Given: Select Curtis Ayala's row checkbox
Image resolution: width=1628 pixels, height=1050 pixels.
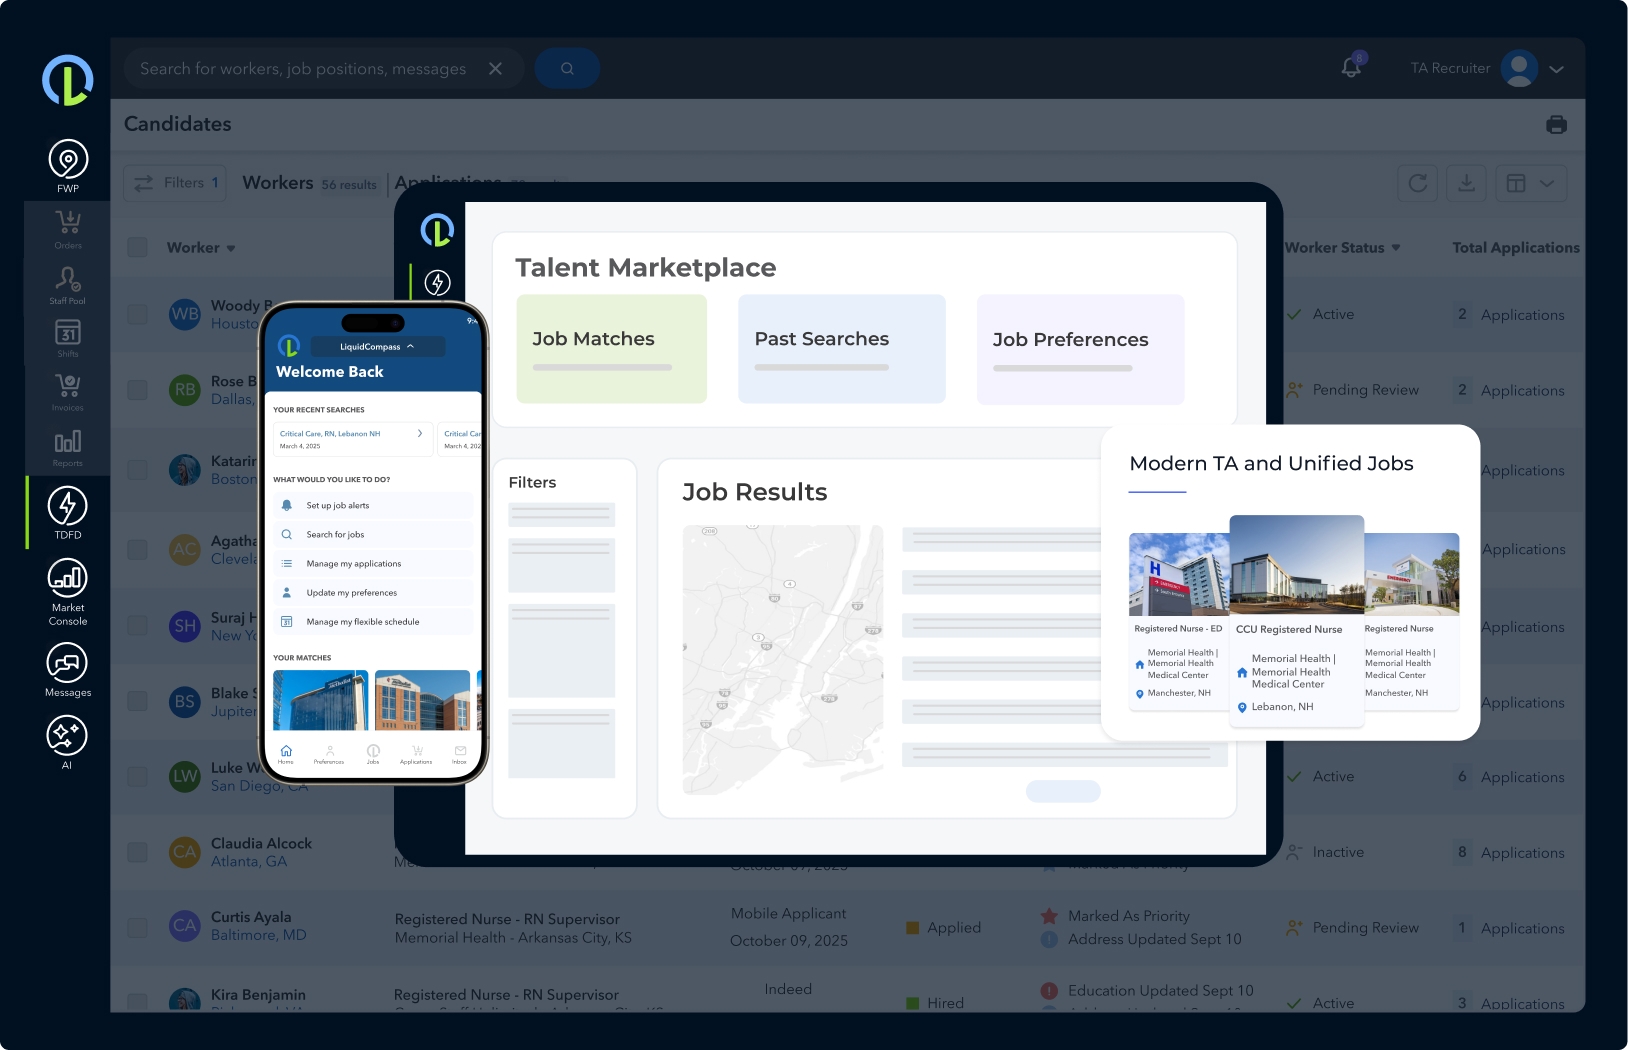Looking at the screenshot, I should pyautogui.click(x=138, y=927).
